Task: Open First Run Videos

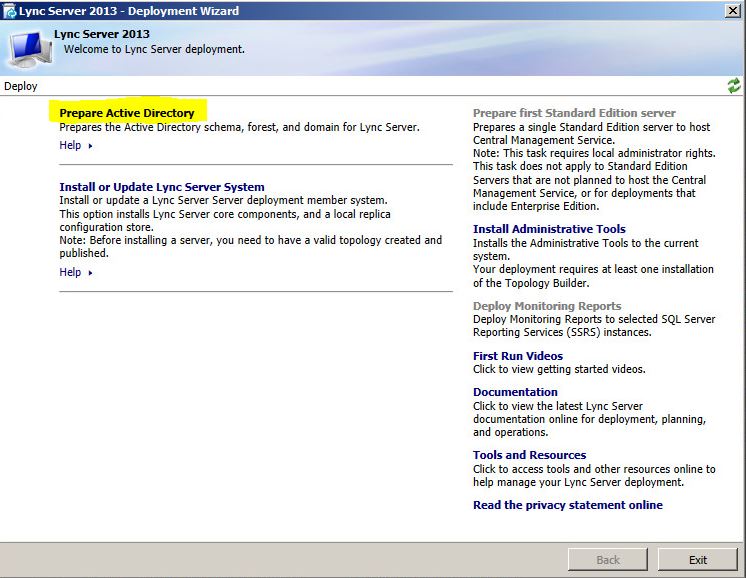Action: pos(518,356)
